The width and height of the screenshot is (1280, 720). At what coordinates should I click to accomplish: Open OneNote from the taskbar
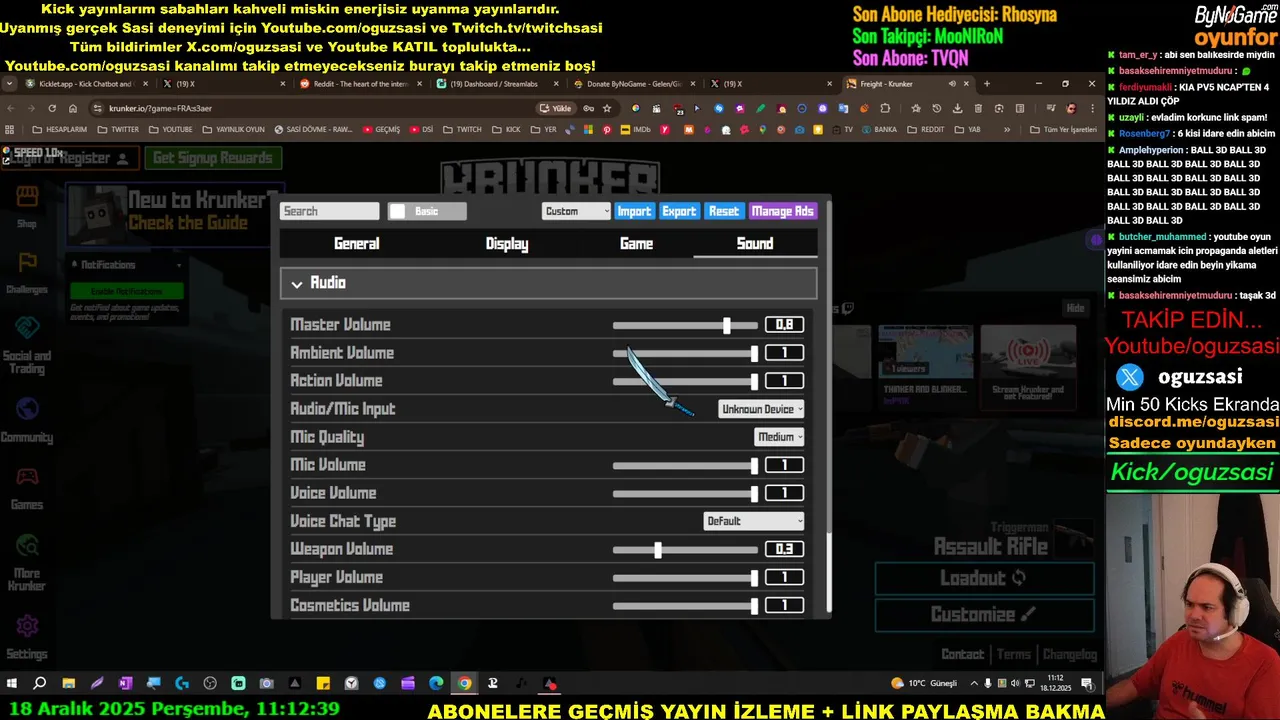coord(125,684)
